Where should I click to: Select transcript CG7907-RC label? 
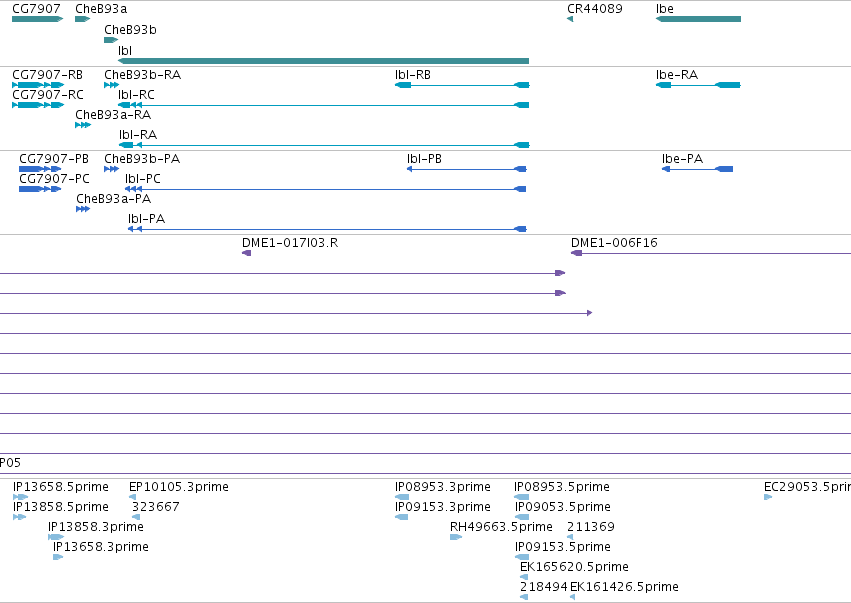tap(48, 95)
